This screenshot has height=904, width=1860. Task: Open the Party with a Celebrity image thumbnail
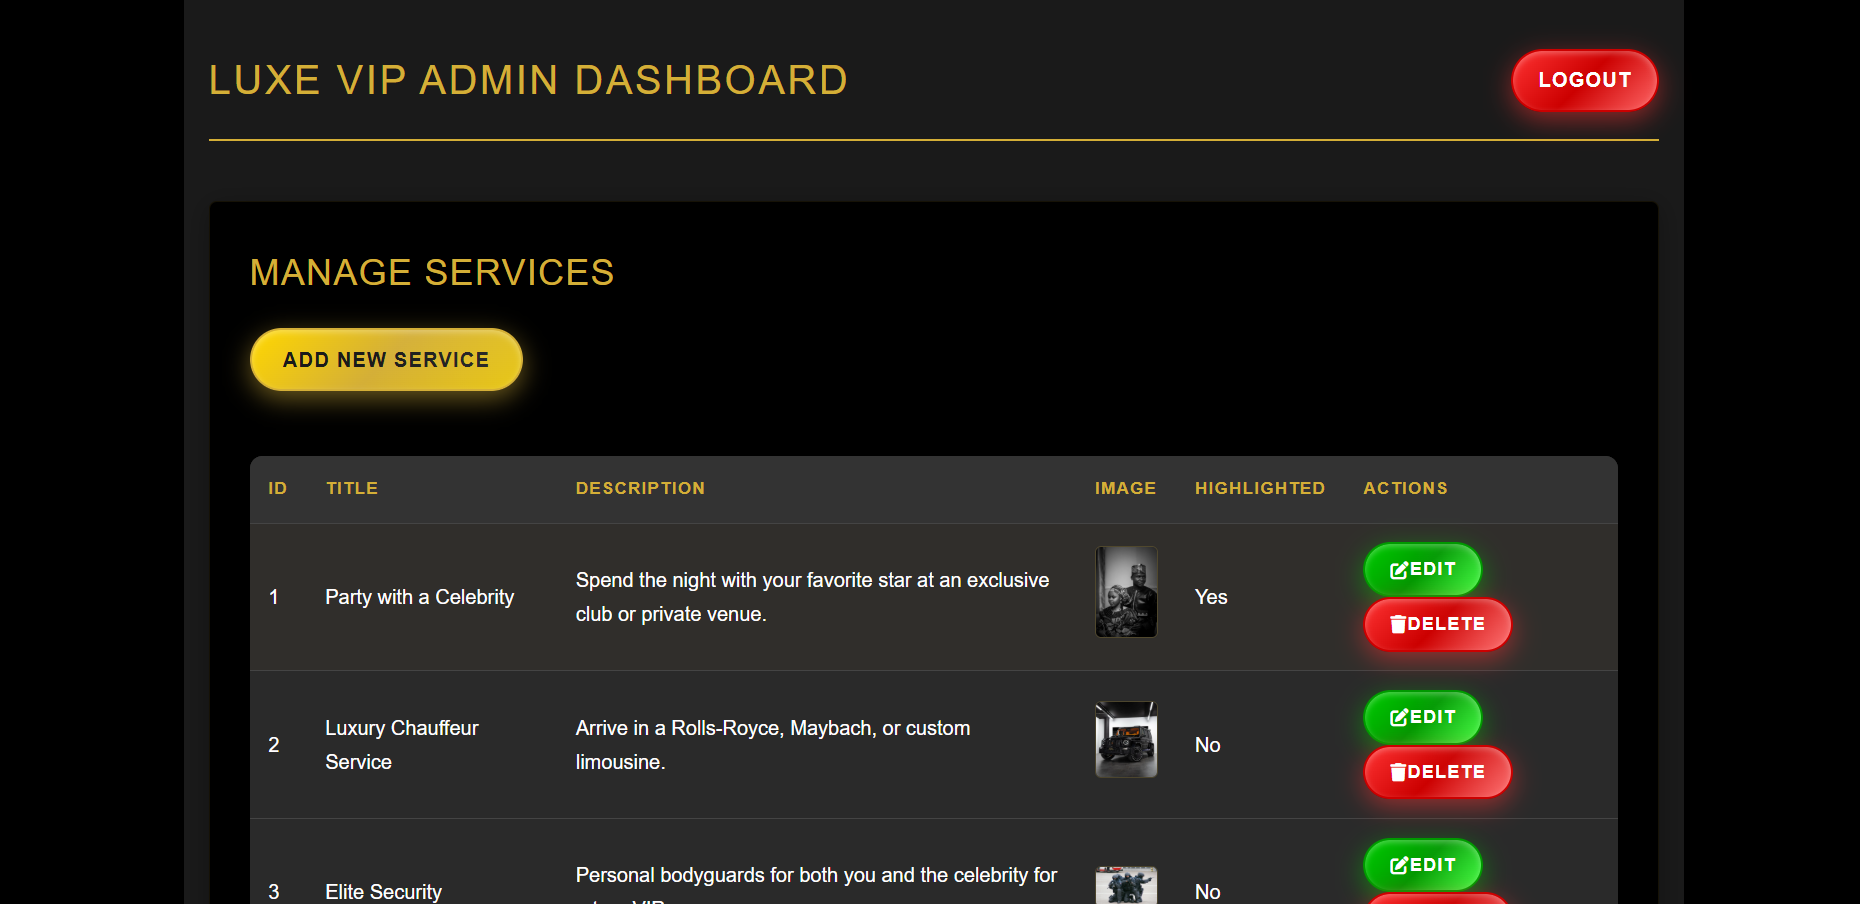[x=1125, y=591]
